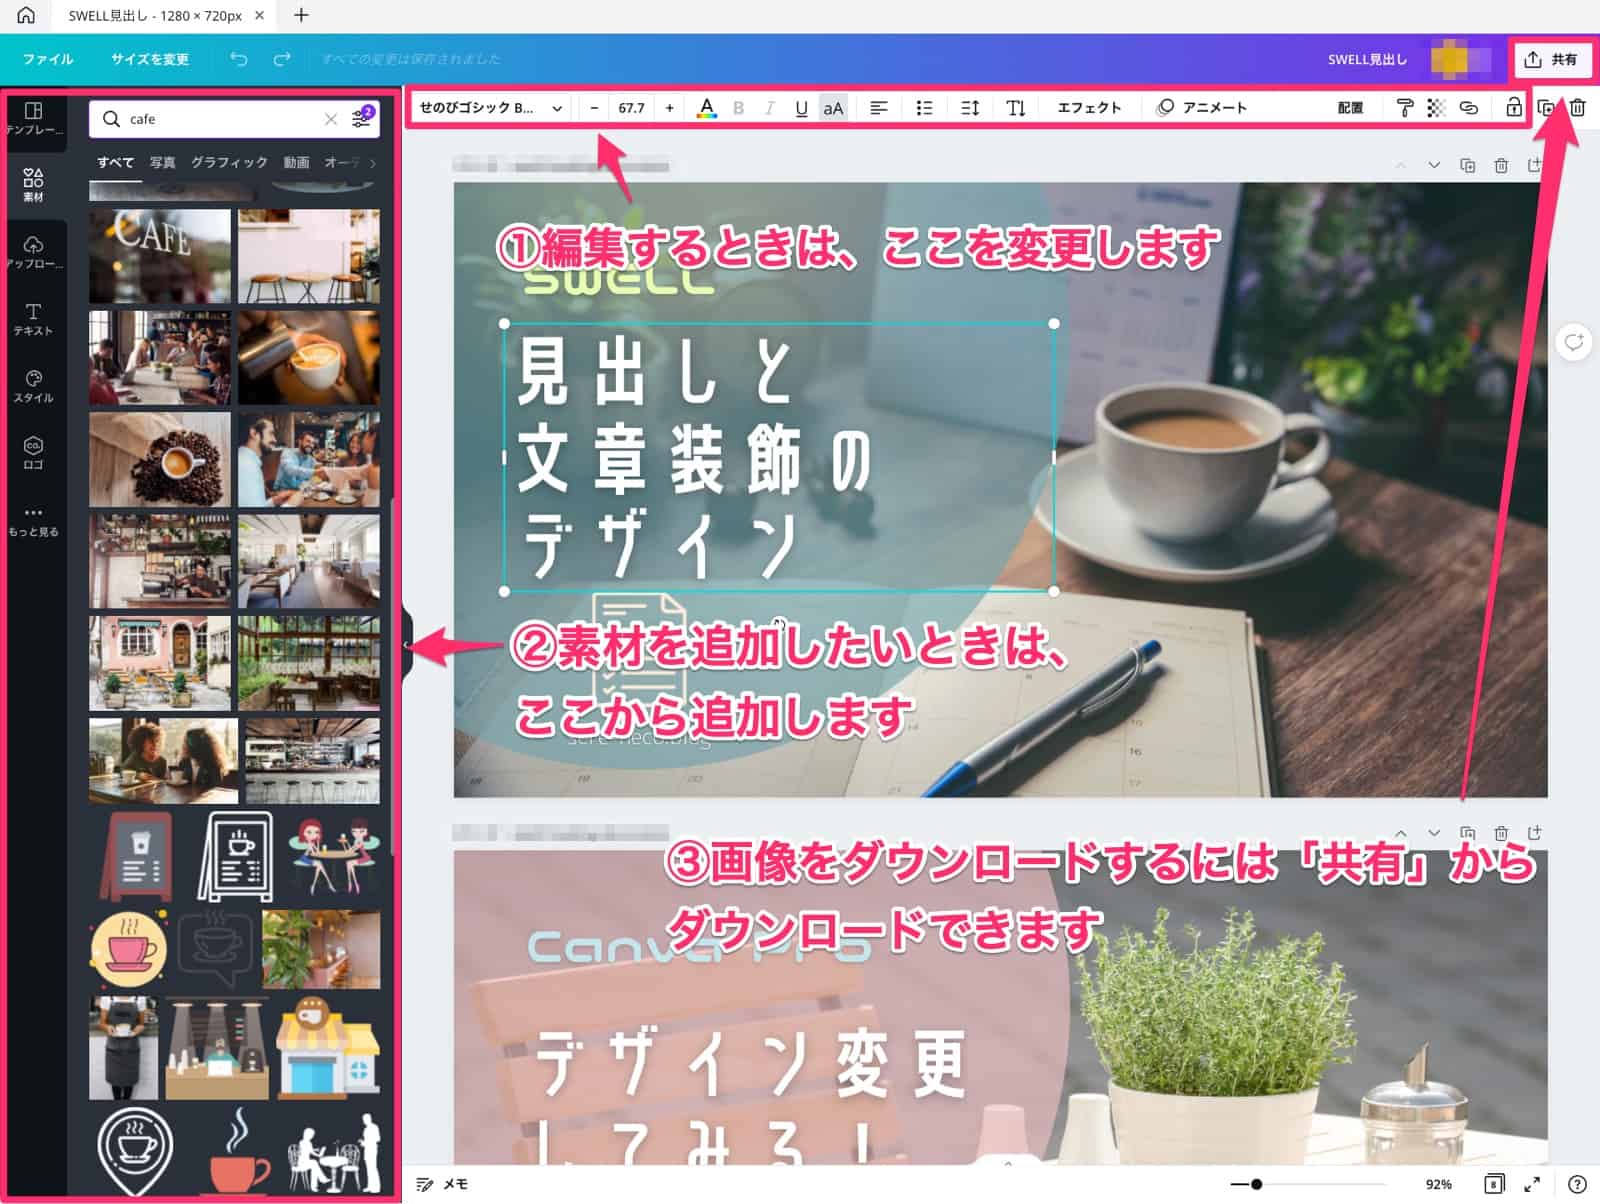Undo the last change
1600x1204 pixels.
click(238, 59)
